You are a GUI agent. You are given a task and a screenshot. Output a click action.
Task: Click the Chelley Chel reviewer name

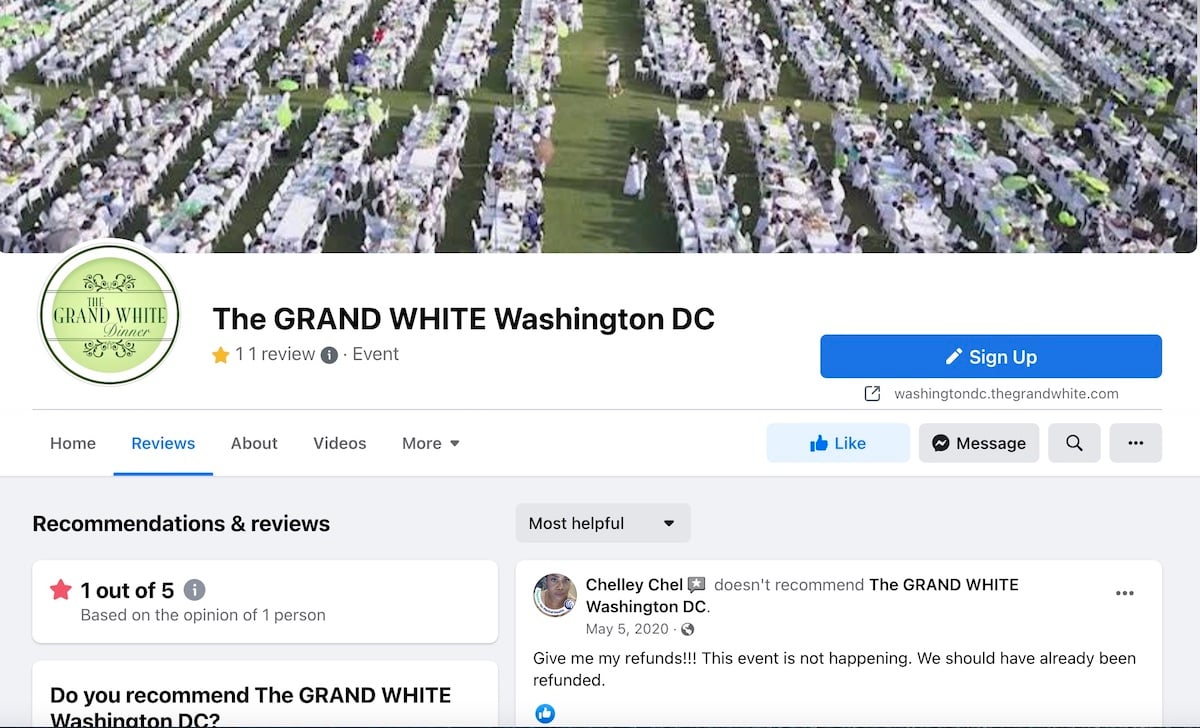pyautogui.click(x=634, y=584)
